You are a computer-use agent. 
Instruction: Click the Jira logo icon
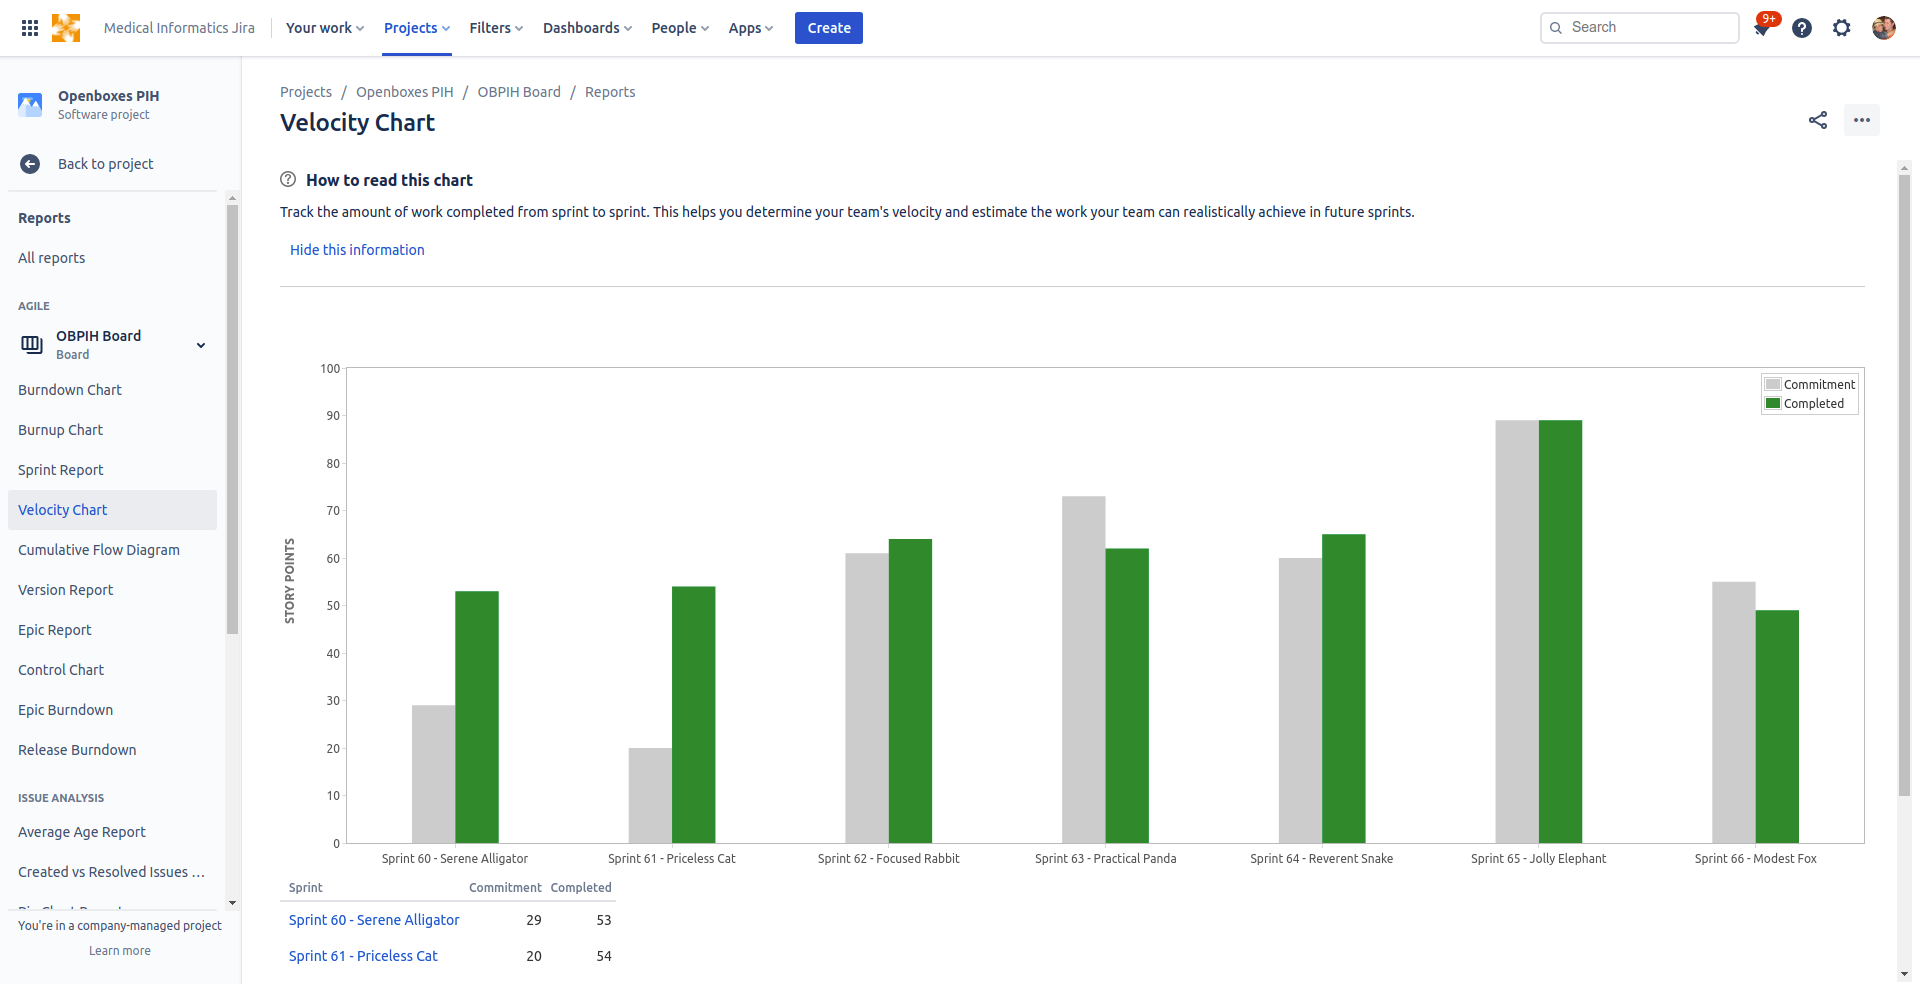coord(66,28)
